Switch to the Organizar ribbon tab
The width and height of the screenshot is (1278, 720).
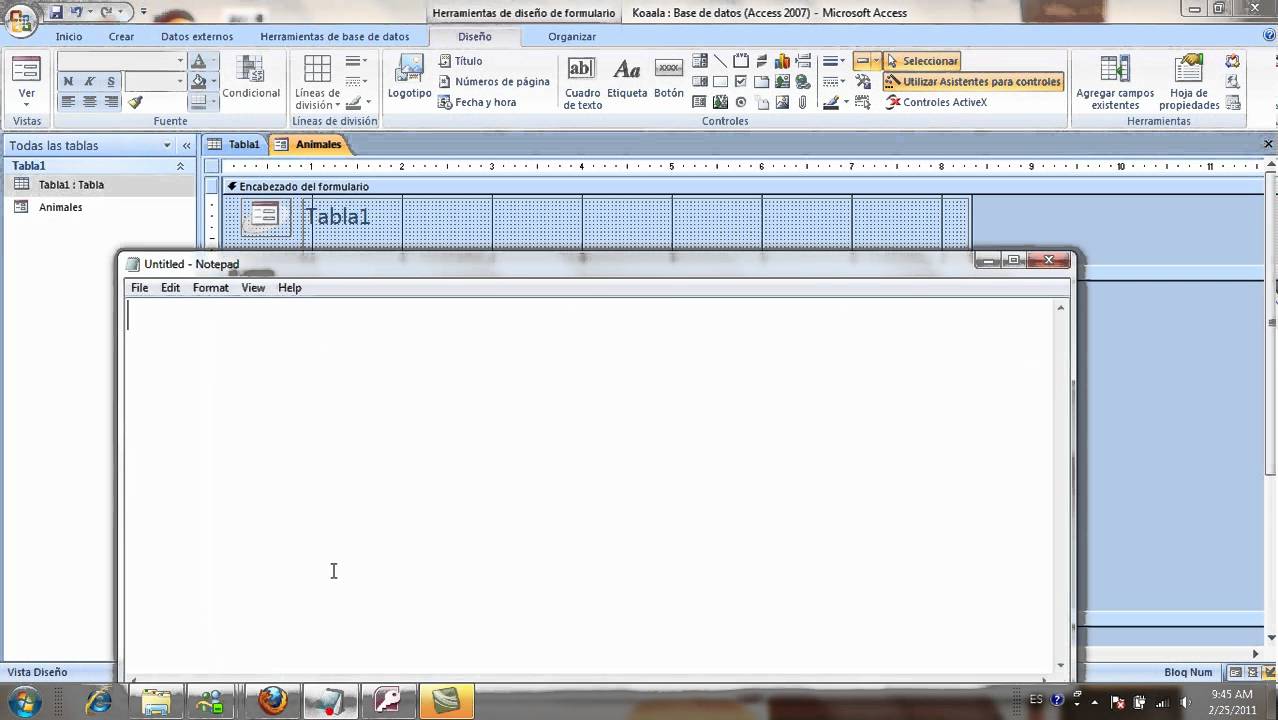pyautogui.click(x=572, y=37)
